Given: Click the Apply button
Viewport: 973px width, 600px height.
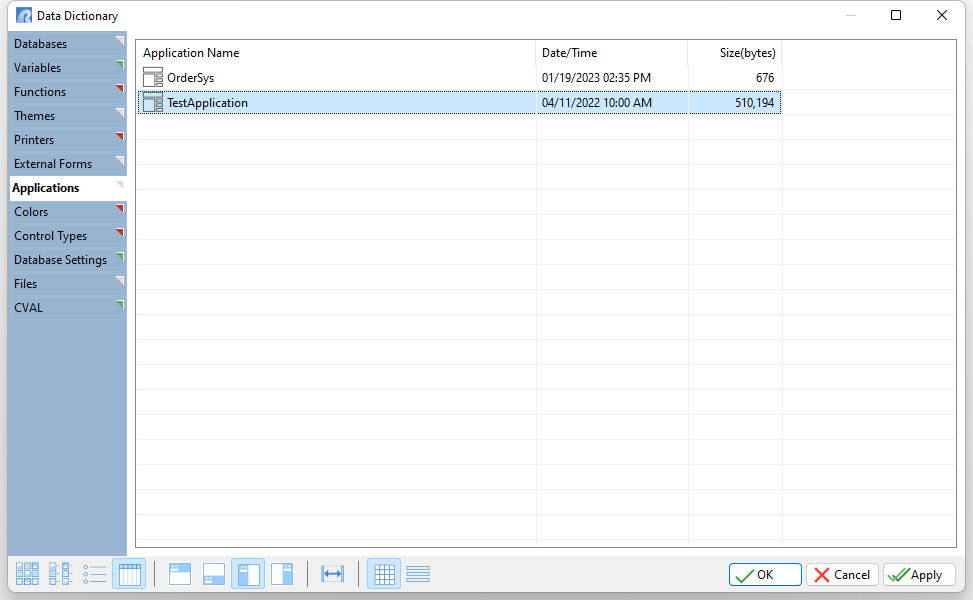Looking at the screenshot, I should click(x=919, y=575).
